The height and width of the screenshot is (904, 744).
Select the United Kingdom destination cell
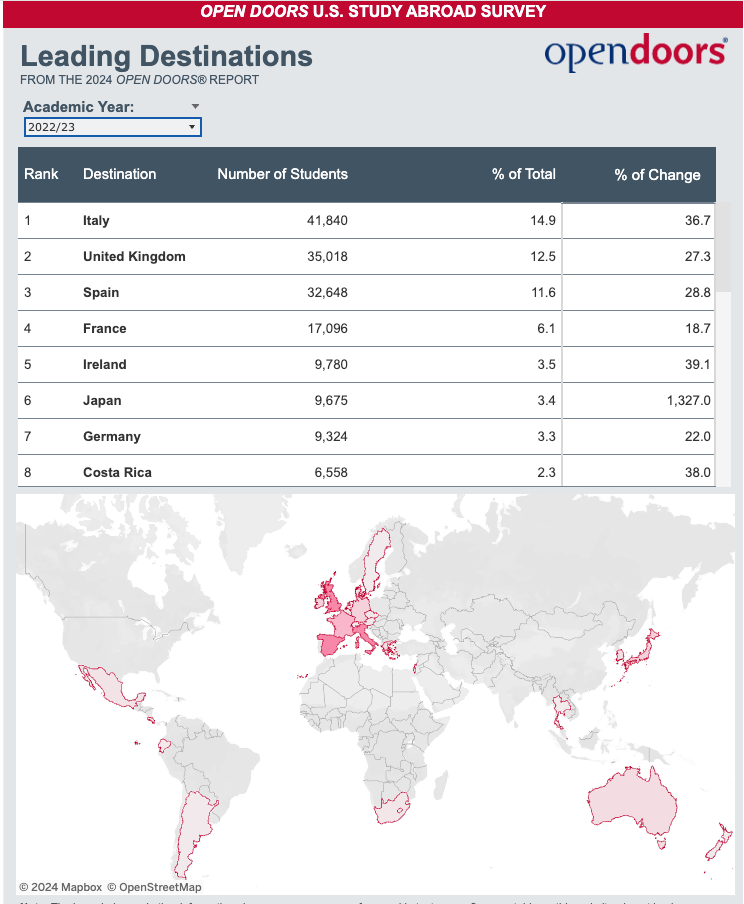[134, 257]
